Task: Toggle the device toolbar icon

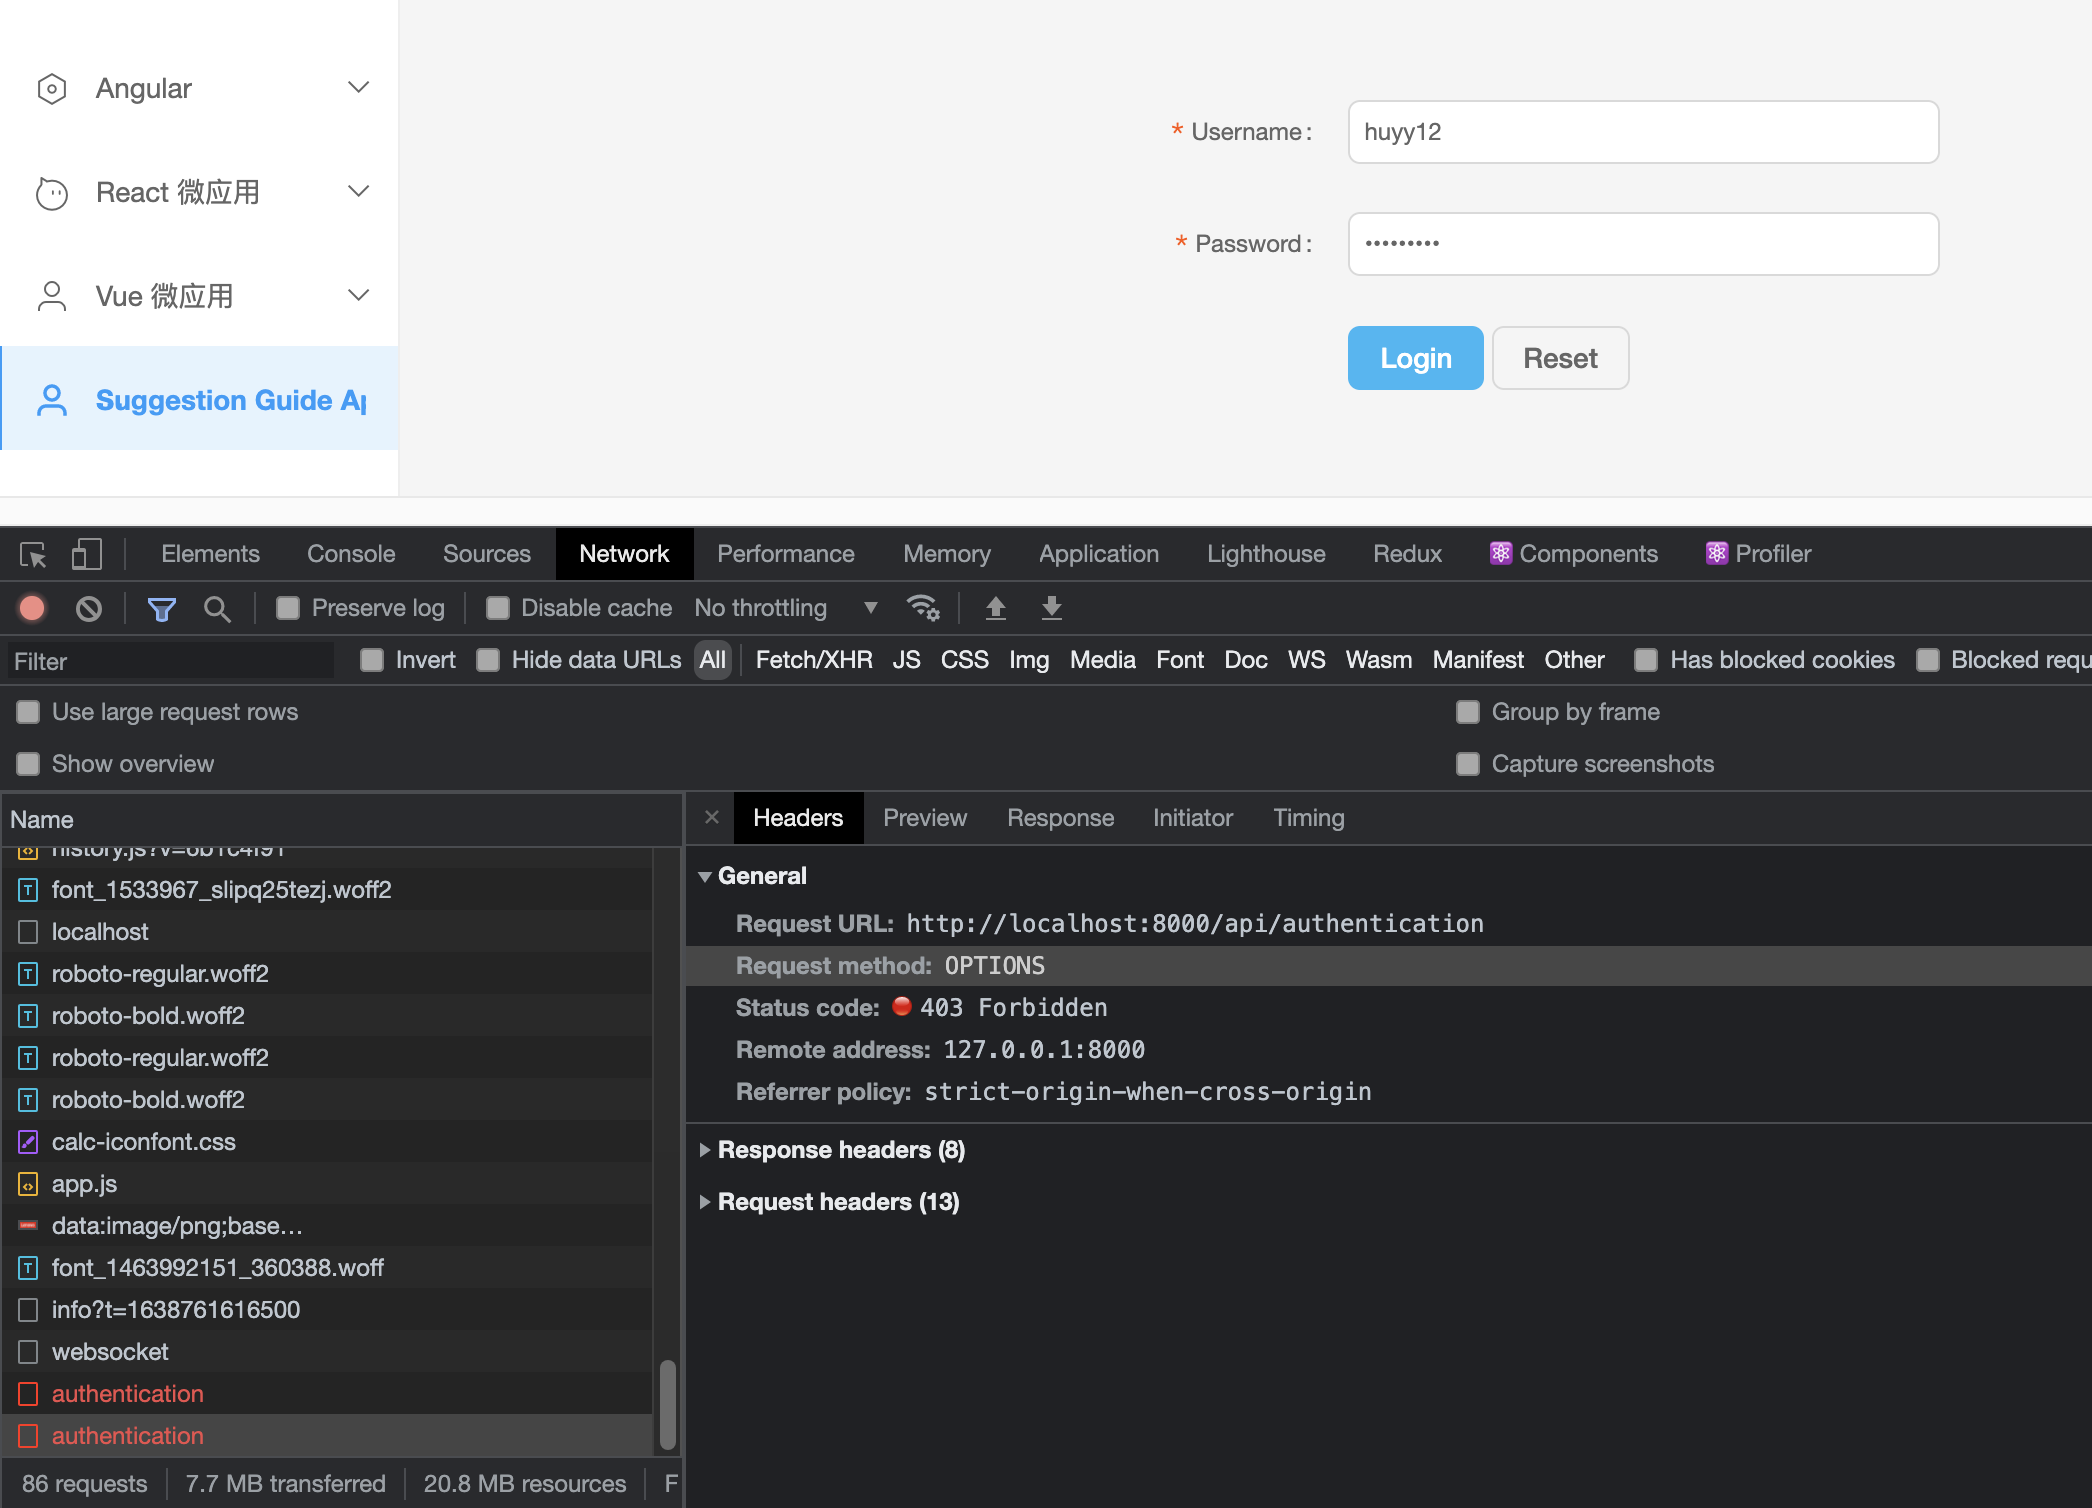Action: click(x=87, y=554)
